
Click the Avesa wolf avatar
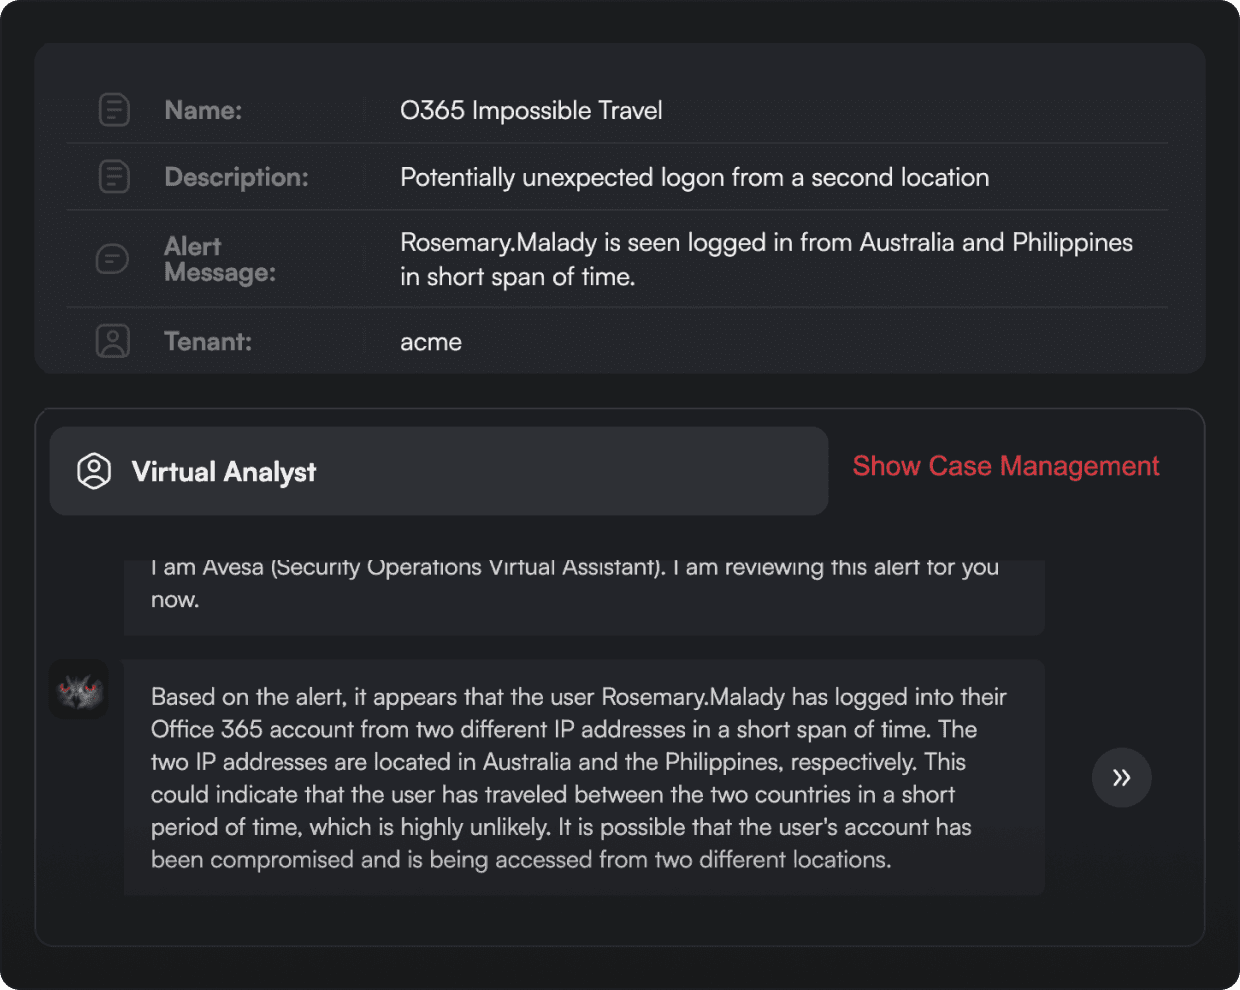point(79,690)
